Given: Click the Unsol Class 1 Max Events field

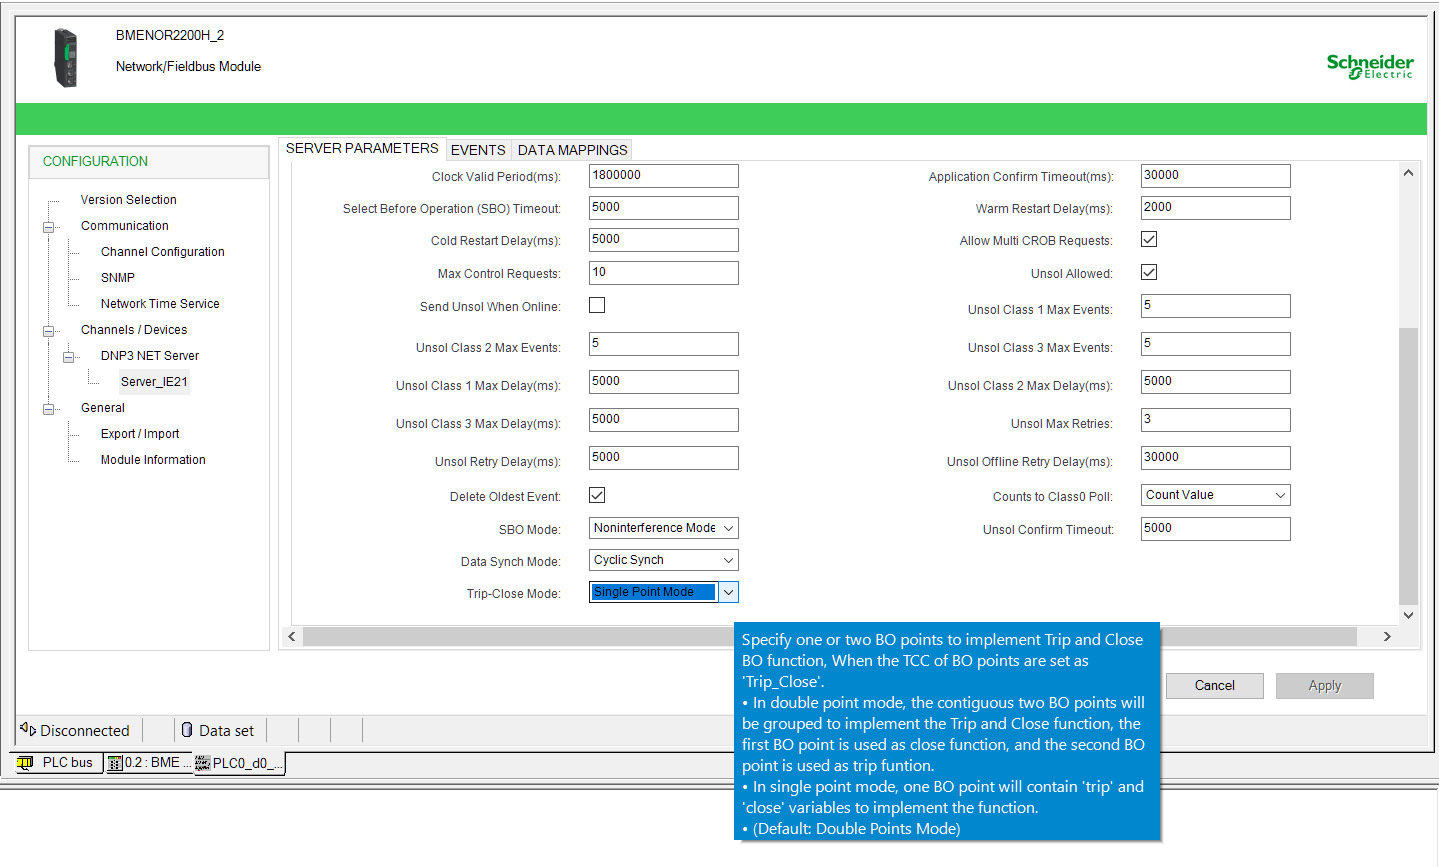Looking at the screenshot, I should (1216, 306).
